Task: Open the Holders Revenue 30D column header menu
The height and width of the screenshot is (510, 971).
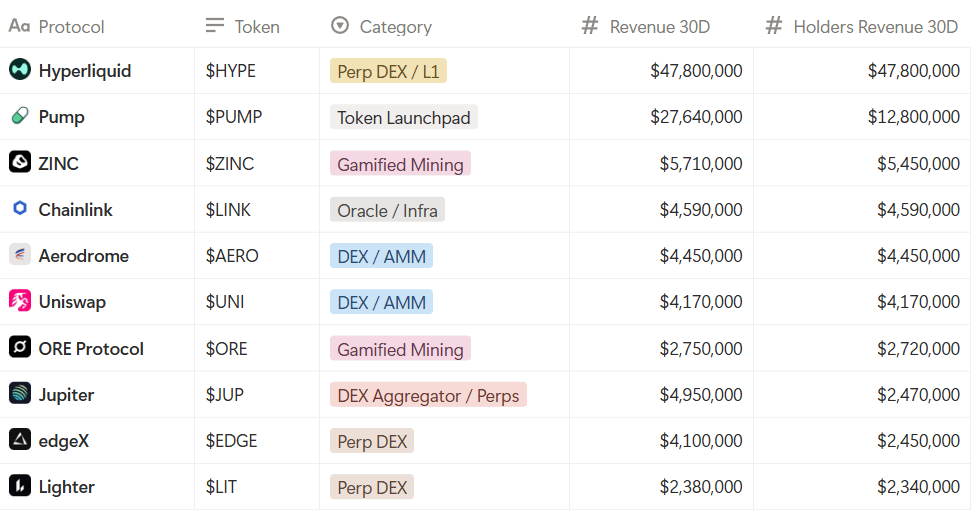Action: (x=862, y=24)
